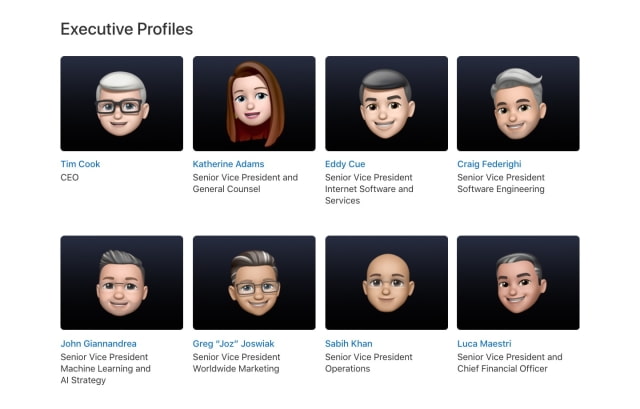Open the Craig Federighi name link
Image resolution: width=640 pixels, height=409 pixels.
(x=489, y=164)
